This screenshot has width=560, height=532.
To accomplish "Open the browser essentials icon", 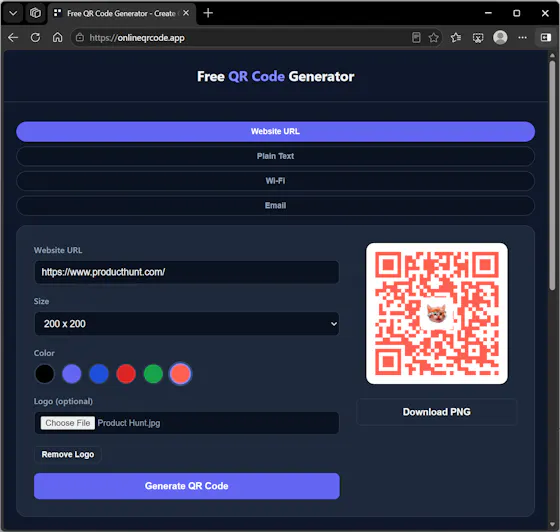I will coord(478,37).
